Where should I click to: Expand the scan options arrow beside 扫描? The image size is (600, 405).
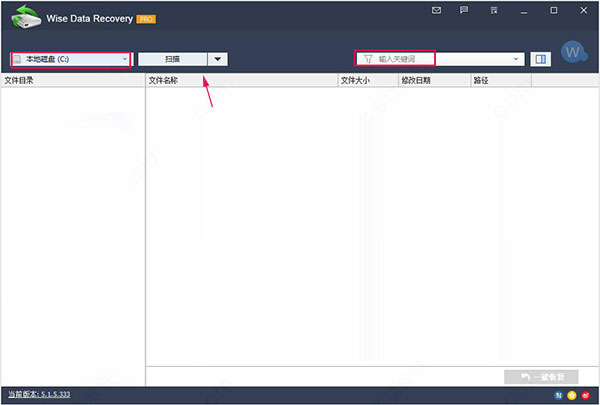pos(217,59)
